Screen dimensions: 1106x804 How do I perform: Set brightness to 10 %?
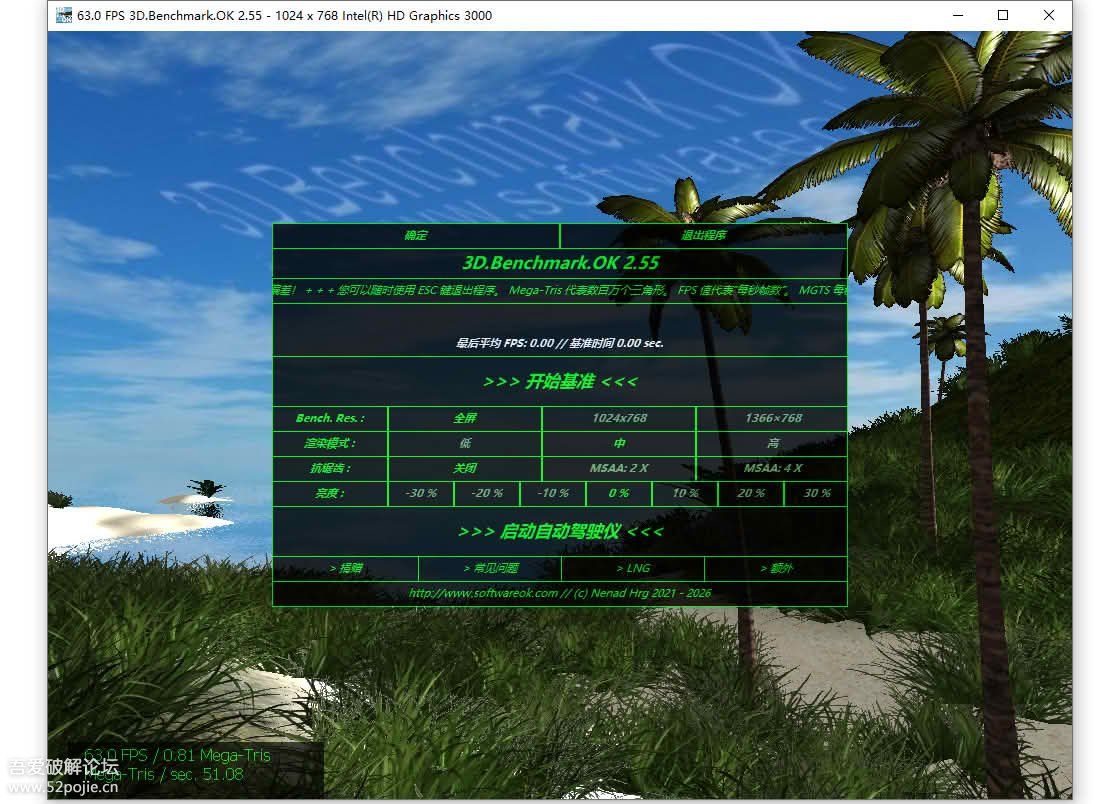pos(685,494)
